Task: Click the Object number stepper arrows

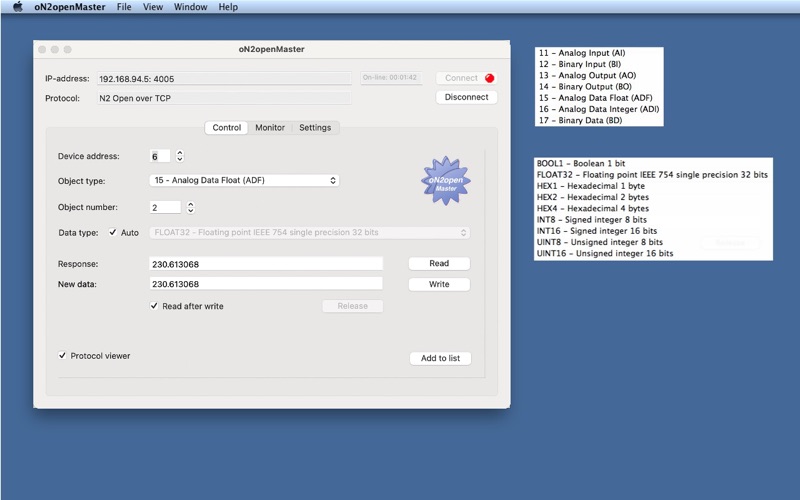Action: 190,207
